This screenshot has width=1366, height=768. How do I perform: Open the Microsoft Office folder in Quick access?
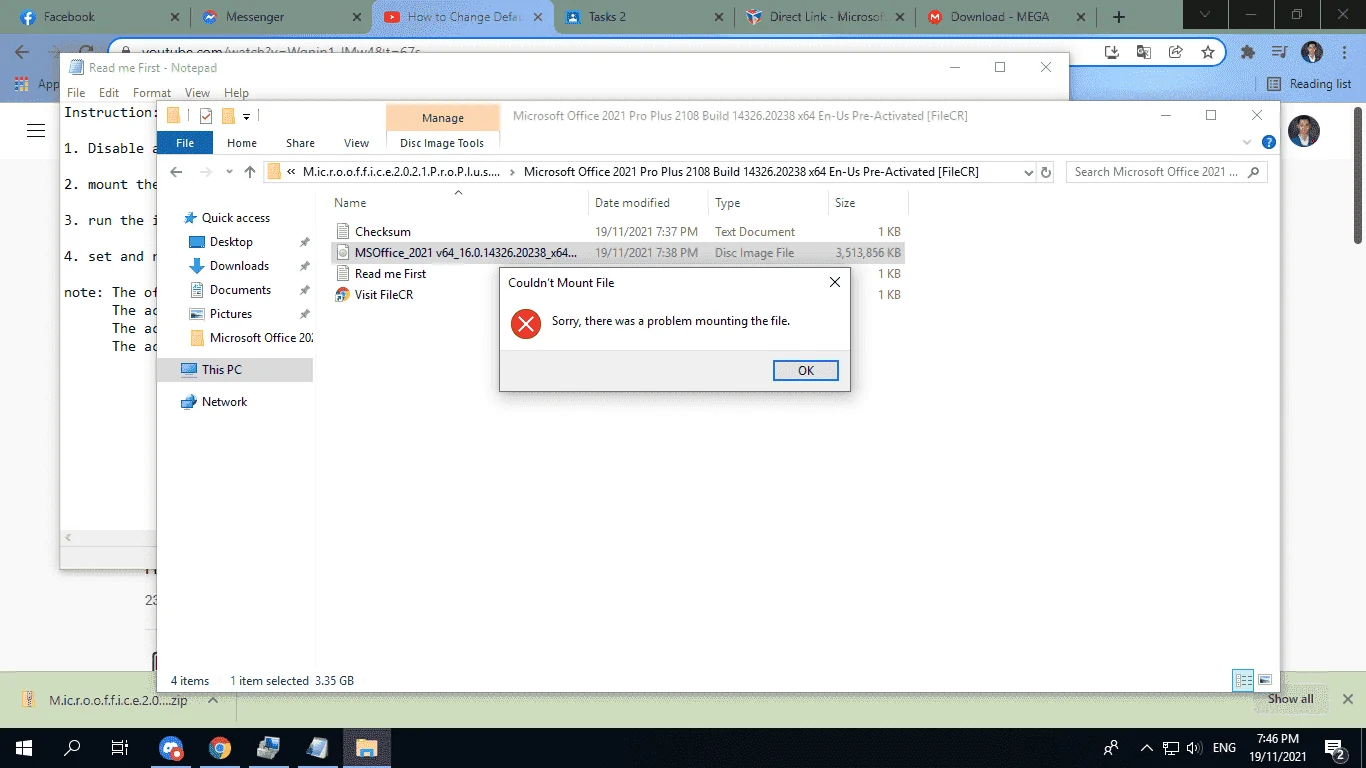251,338
